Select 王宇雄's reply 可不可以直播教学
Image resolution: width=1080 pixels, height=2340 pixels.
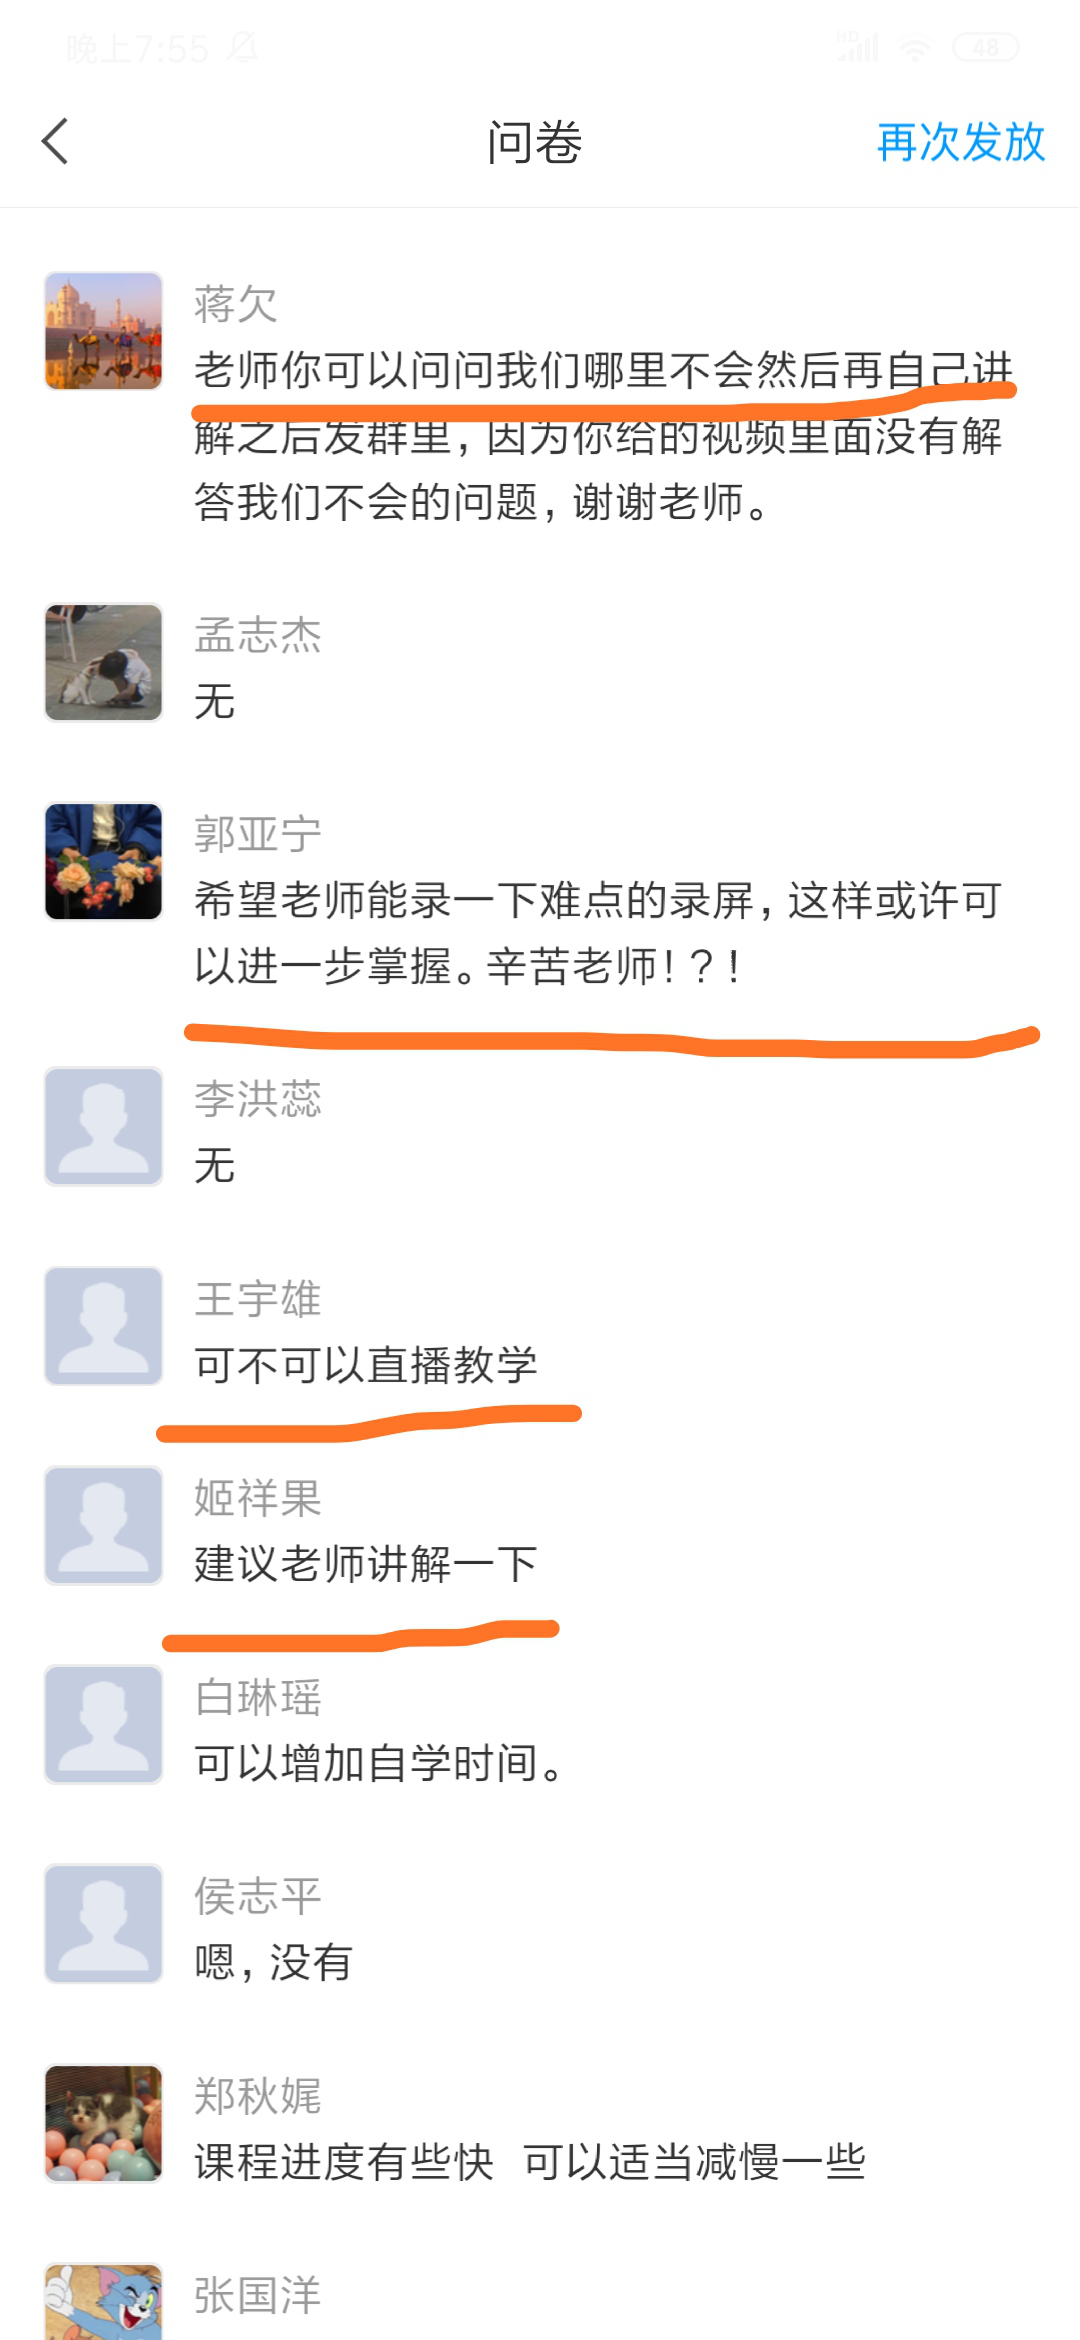point(366,1365)
